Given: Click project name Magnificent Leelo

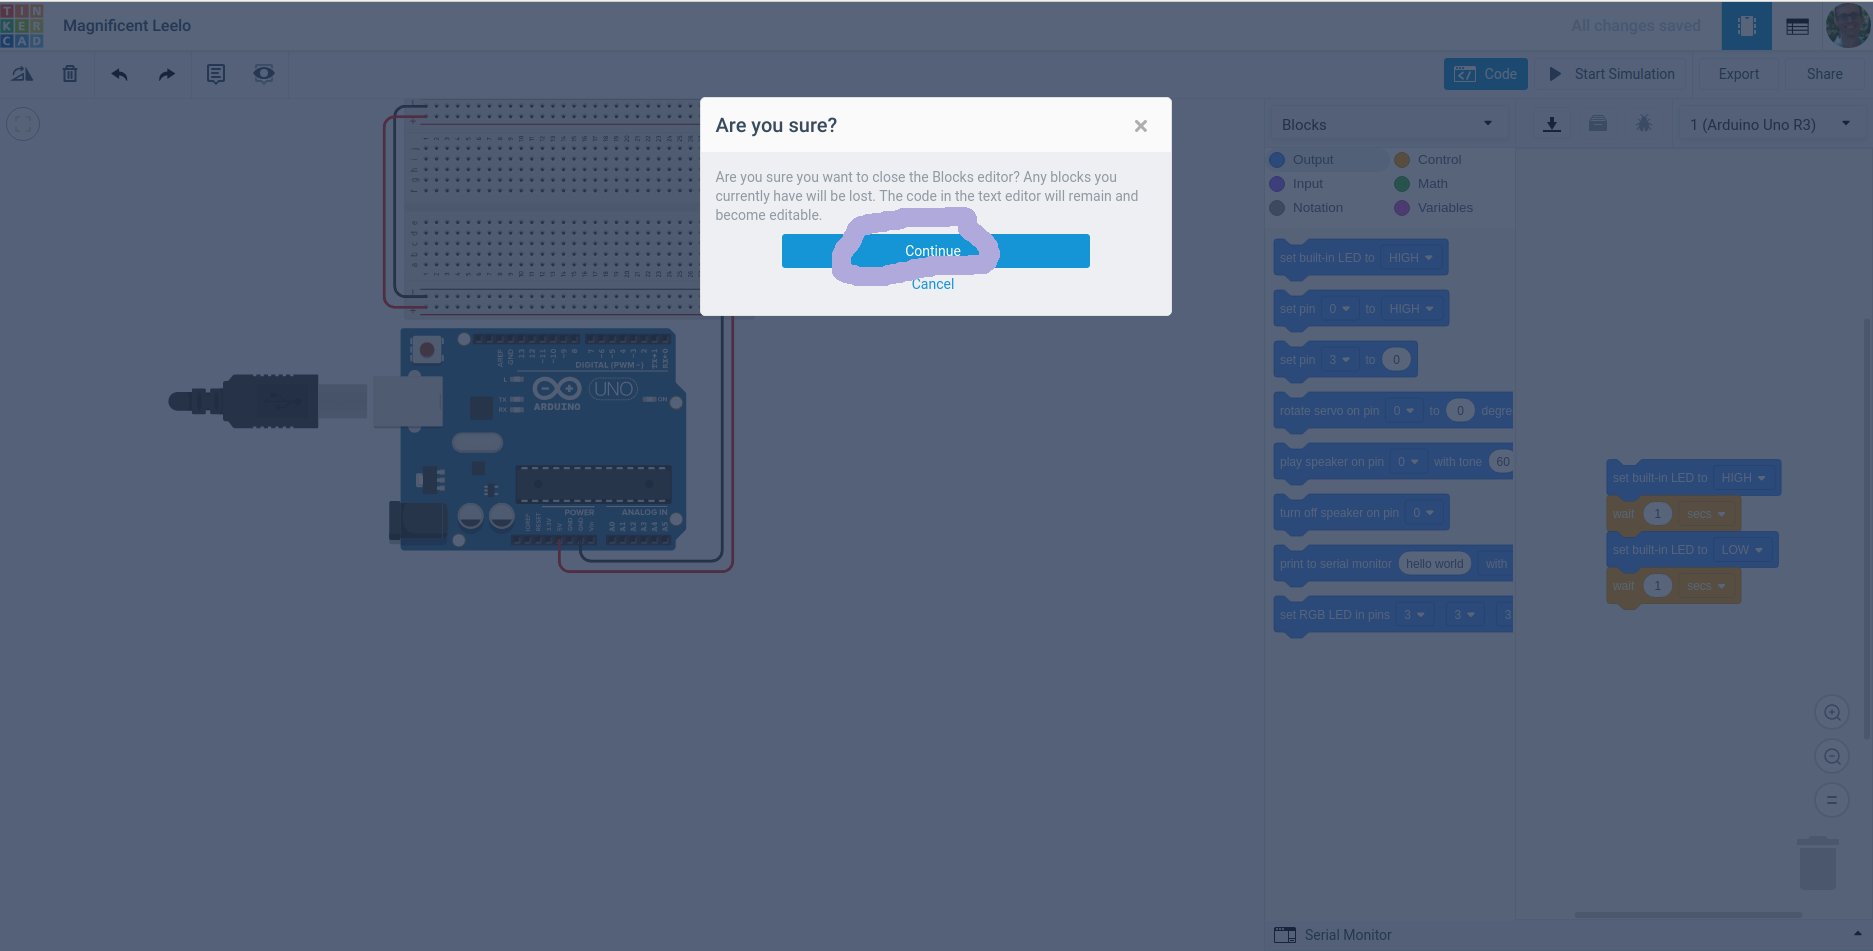Looking at the screenshot, I should (x=127, y=26).
